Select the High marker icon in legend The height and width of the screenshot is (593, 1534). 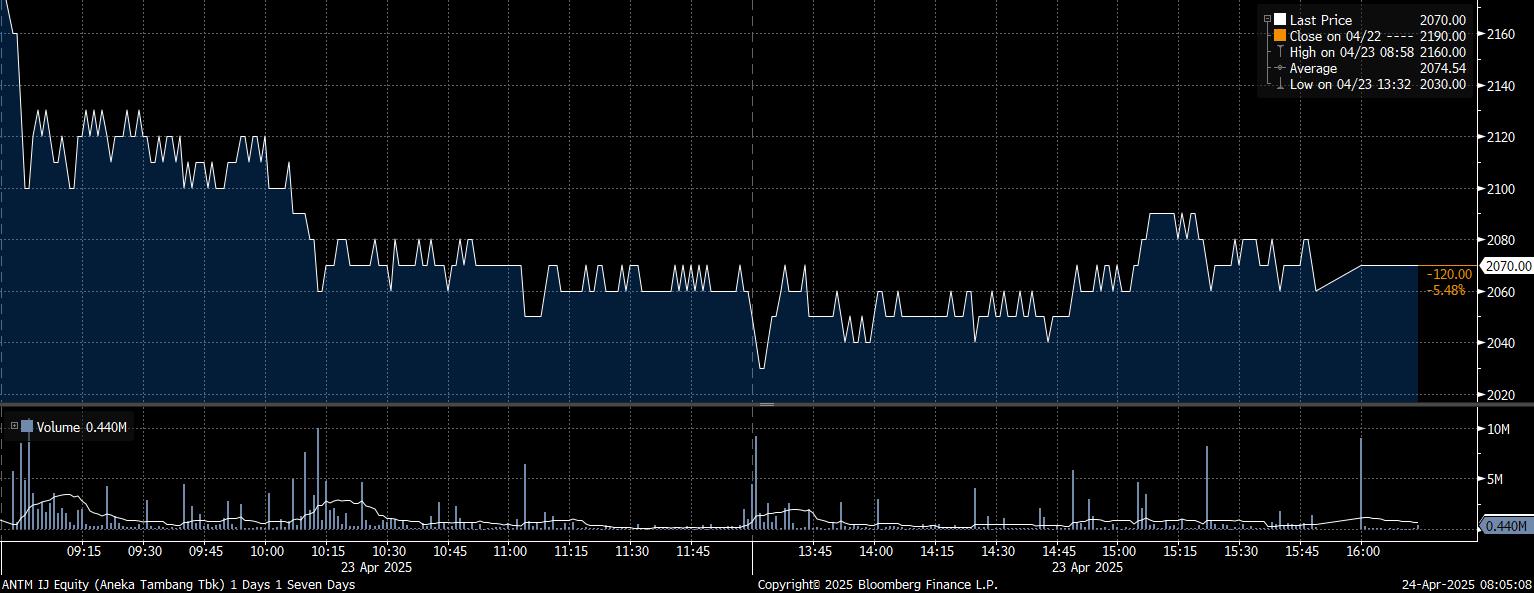[1279, 52]
